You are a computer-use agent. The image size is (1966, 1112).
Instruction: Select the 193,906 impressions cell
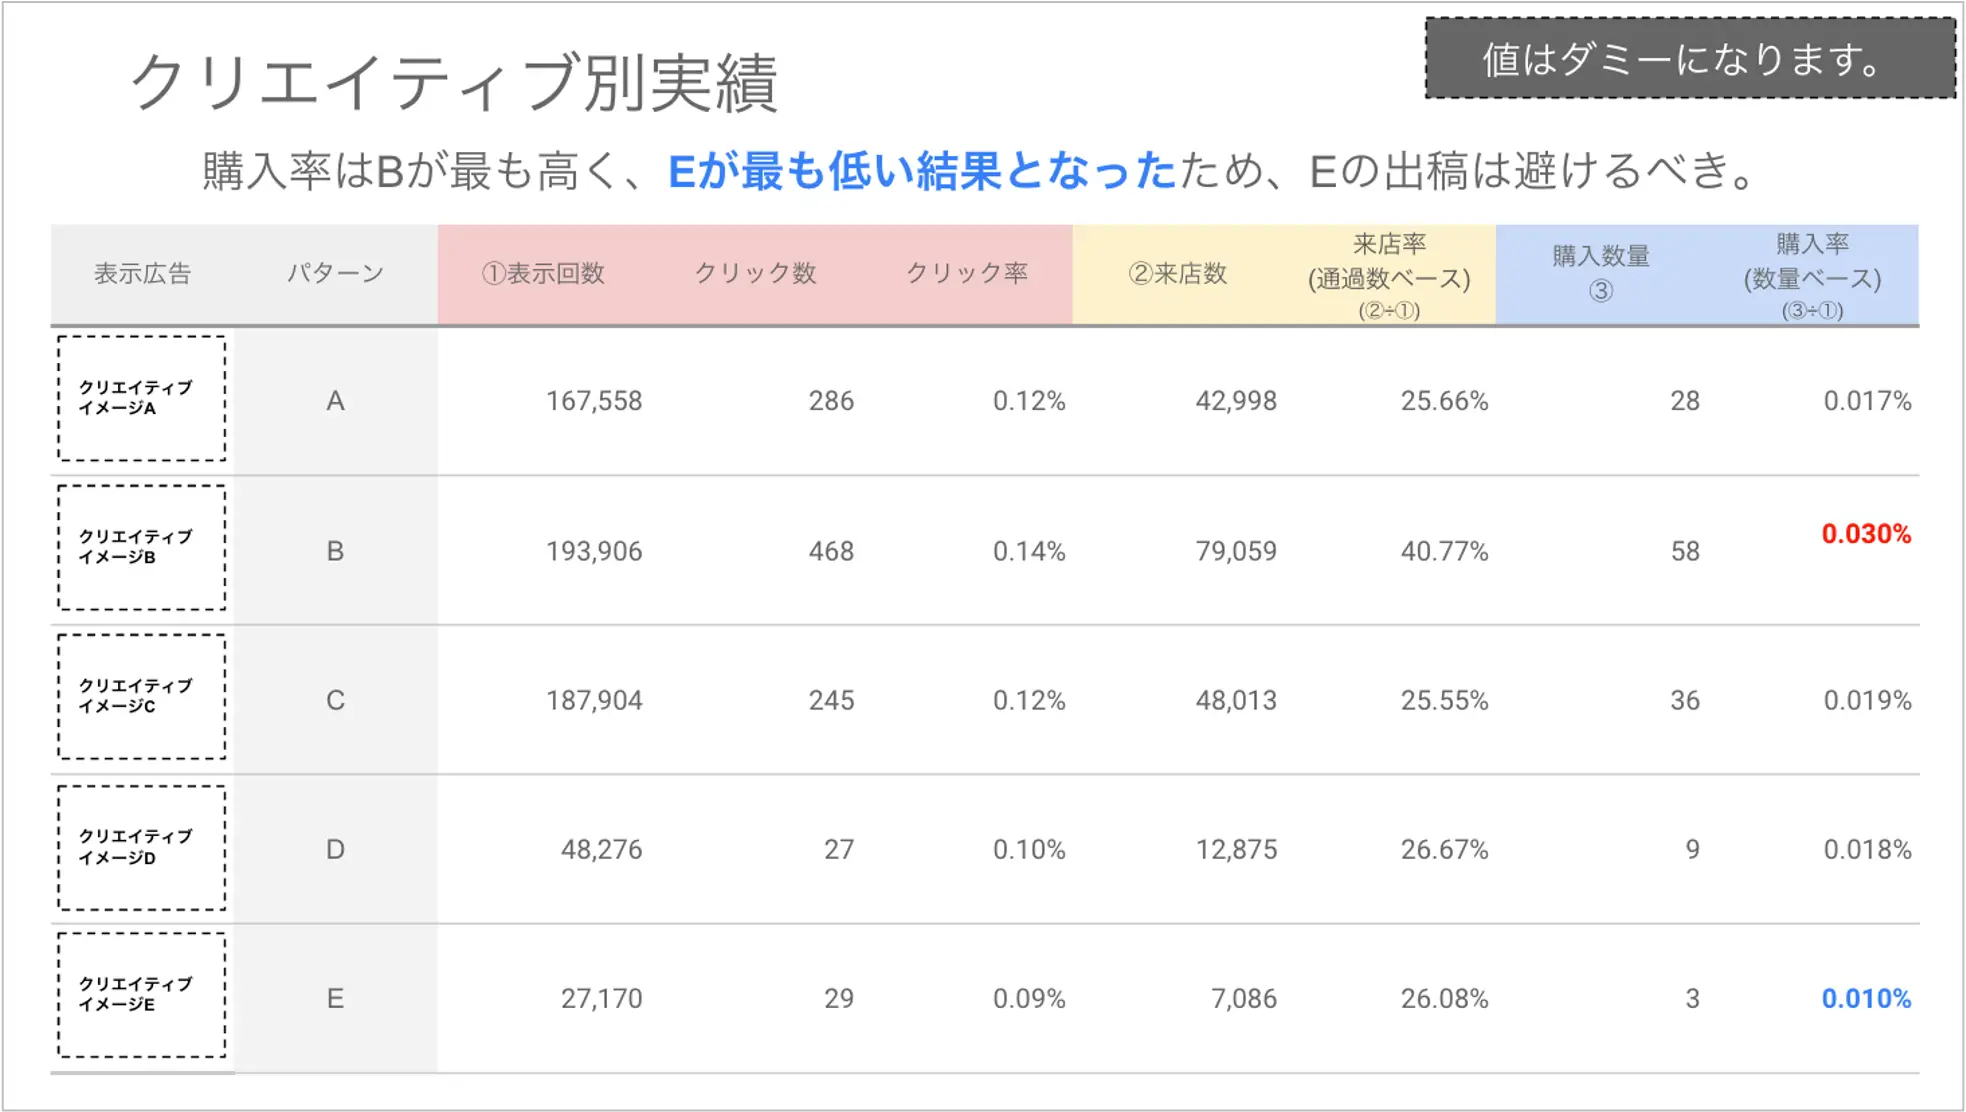point(594,551)
